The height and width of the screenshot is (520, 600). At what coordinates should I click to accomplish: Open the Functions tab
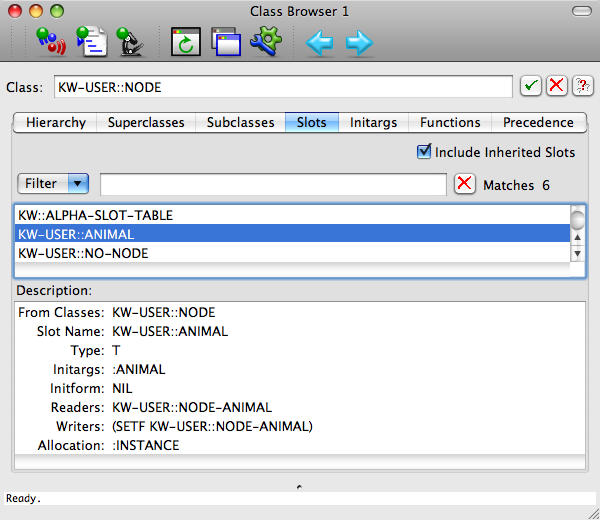(x=450, y=122)
